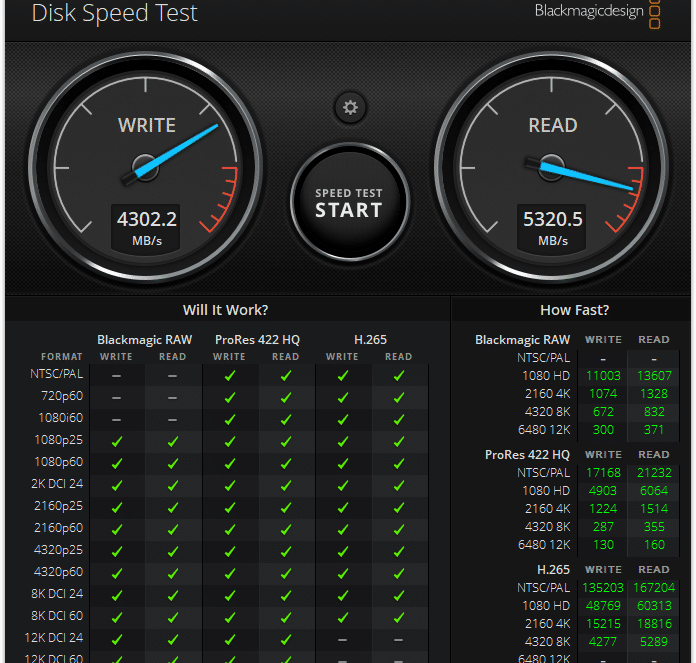Click the 8K DCI 60 format label
The width and height of the screenshot is (696, 663).
pos(57,616)
